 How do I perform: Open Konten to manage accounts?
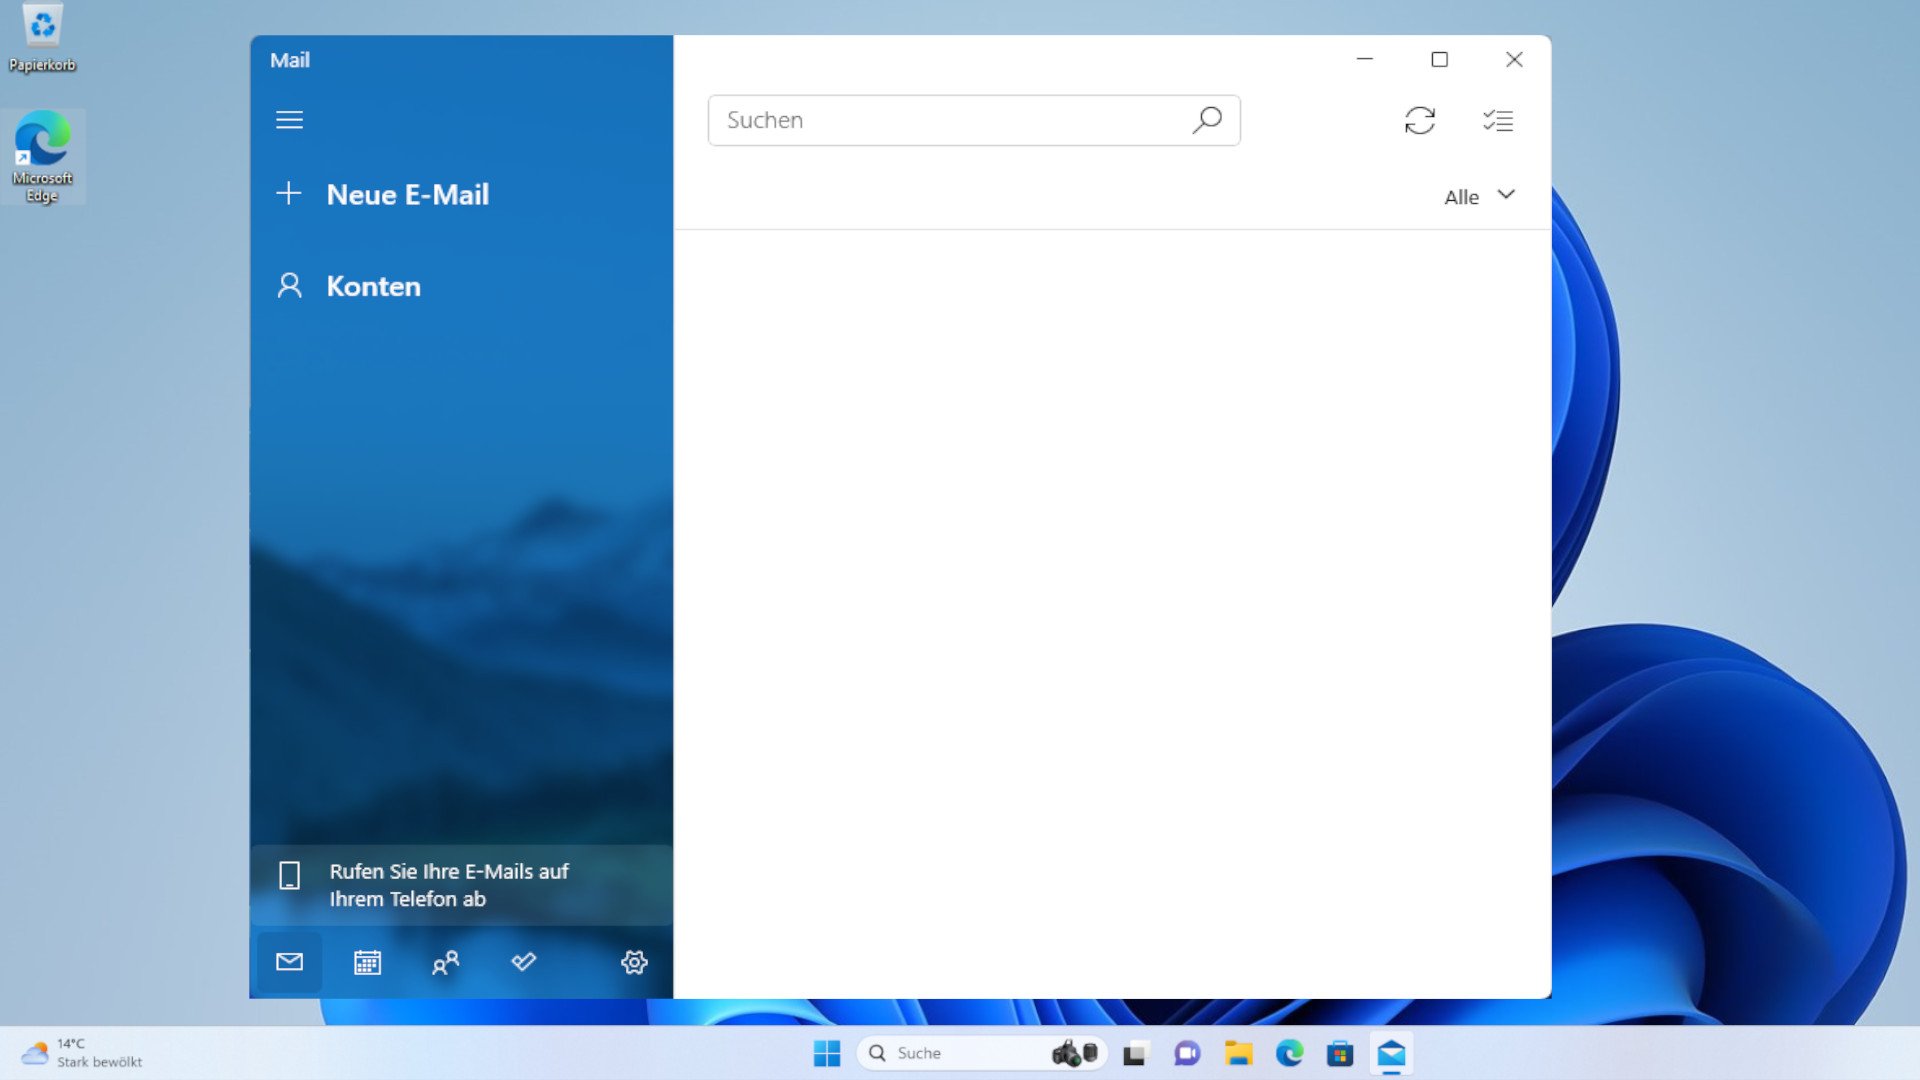pyautogui.click(x=373, y=287)
